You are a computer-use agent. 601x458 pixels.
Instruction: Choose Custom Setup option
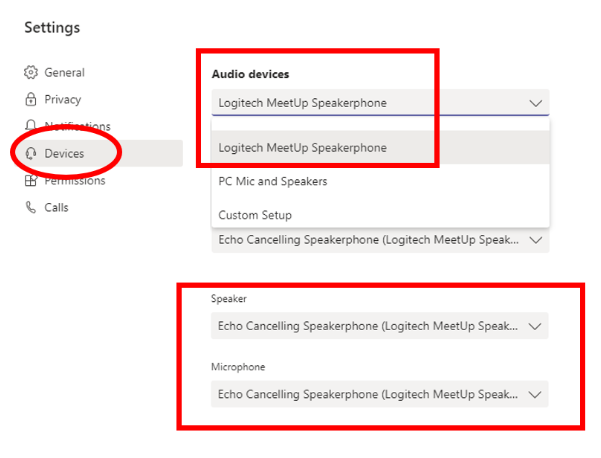pyautogui.click(x=380, y=215)
